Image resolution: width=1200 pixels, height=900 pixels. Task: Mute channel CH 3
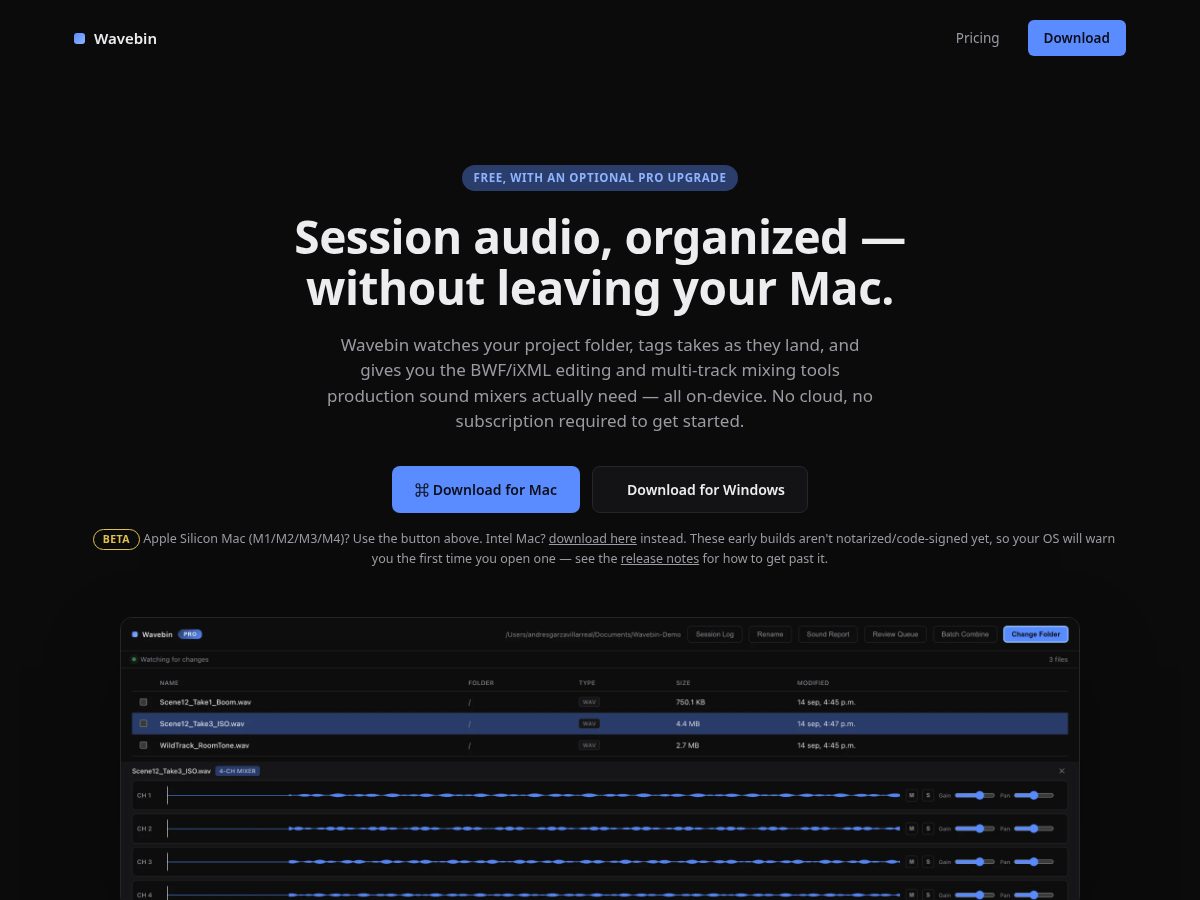[x=911, y=862]
